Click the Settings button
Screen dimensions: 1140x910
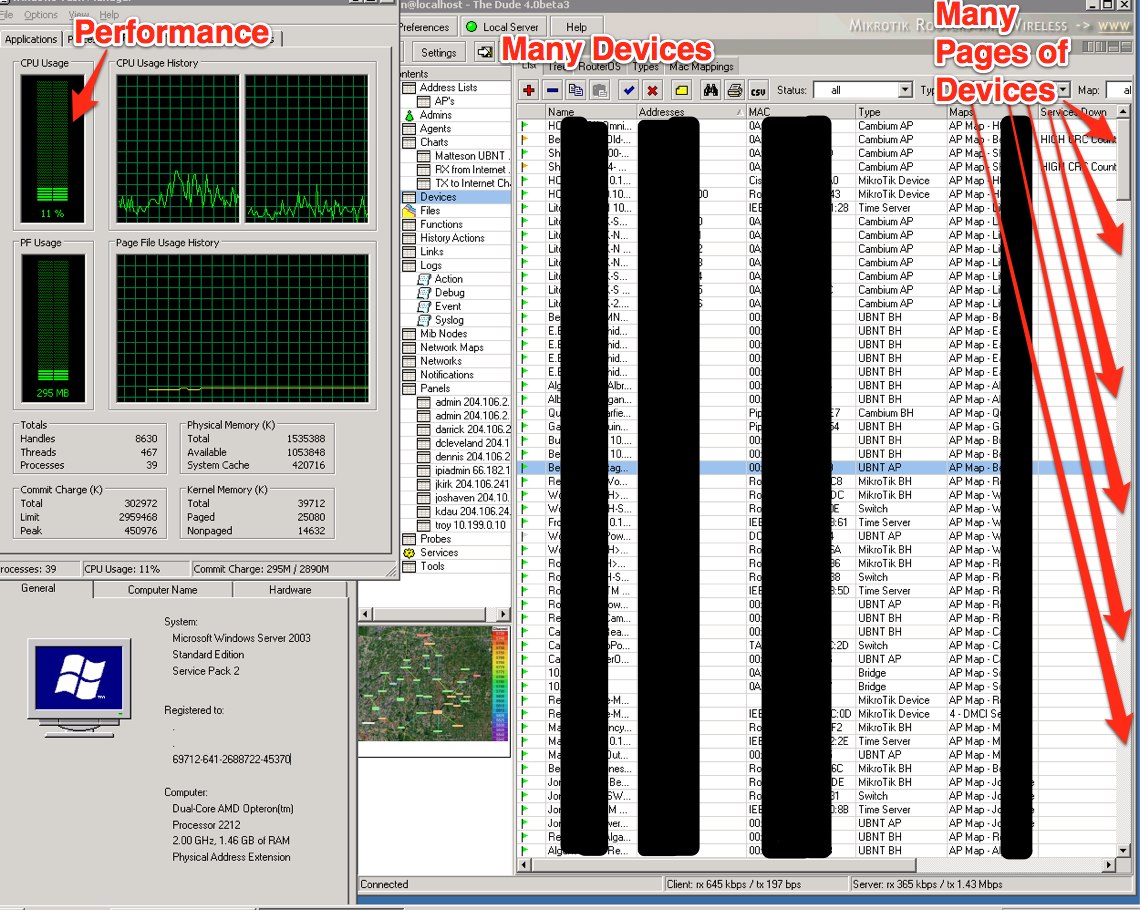[x=438, y=52]
